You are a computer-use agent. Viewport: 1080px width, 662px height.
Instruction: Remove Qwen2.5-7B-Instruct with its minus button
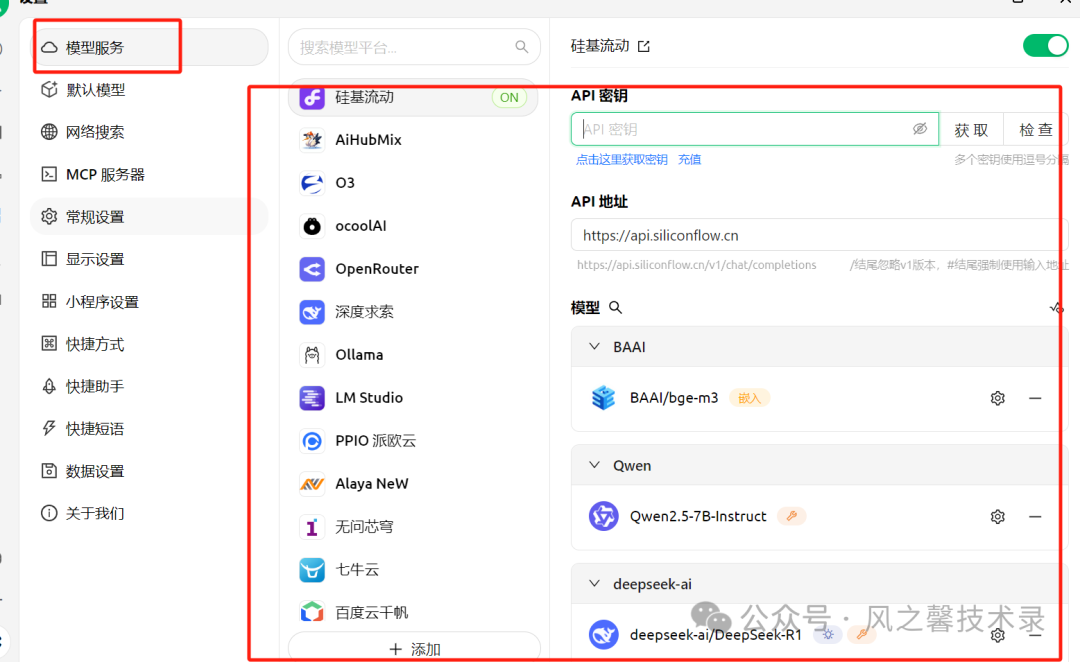[x=1035, y=517]
